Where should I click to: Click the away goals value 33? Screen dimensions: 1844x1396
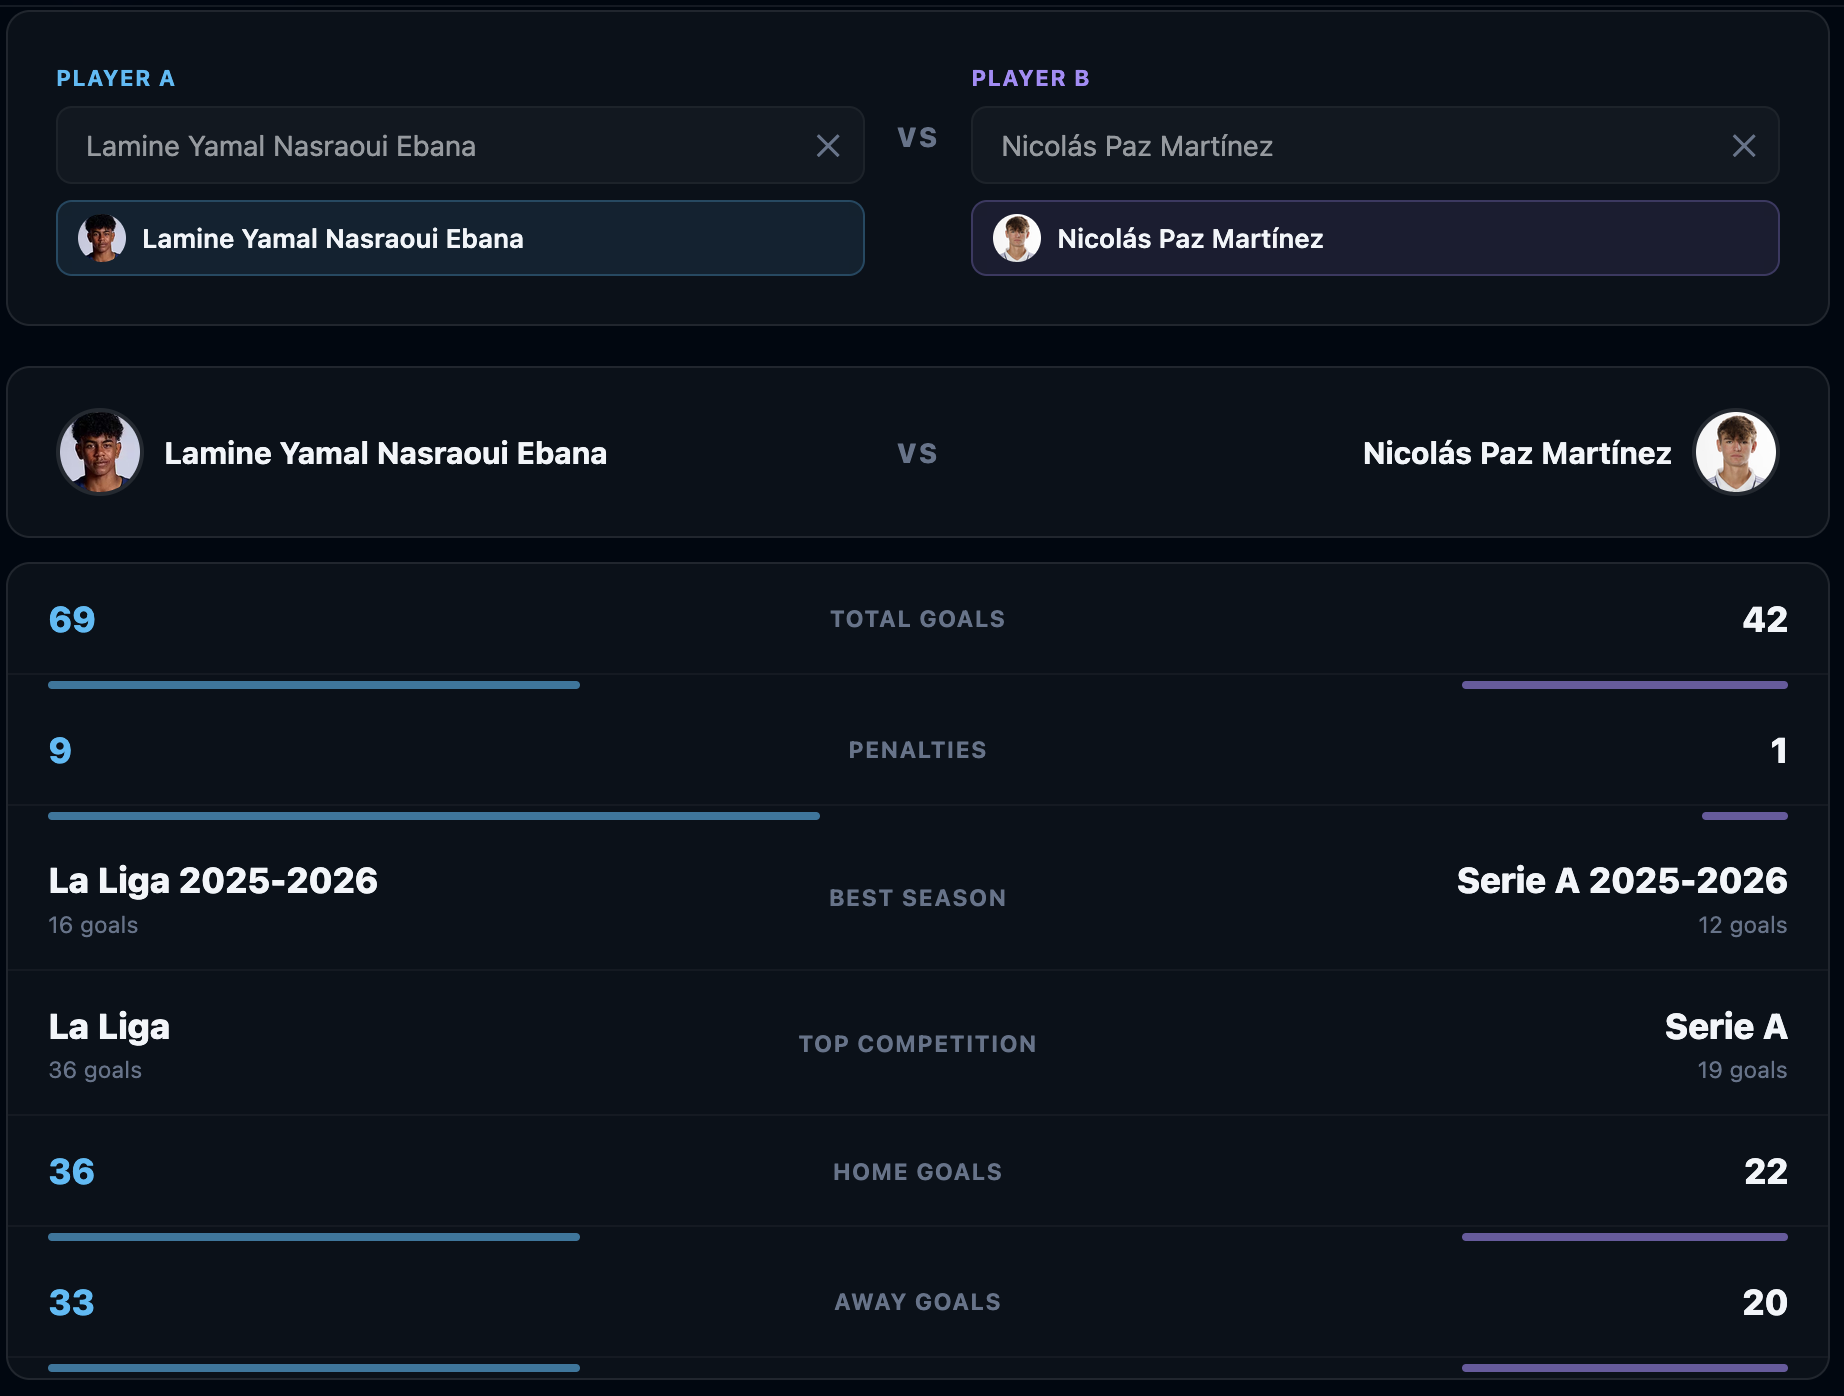[x=72, y=1302]
